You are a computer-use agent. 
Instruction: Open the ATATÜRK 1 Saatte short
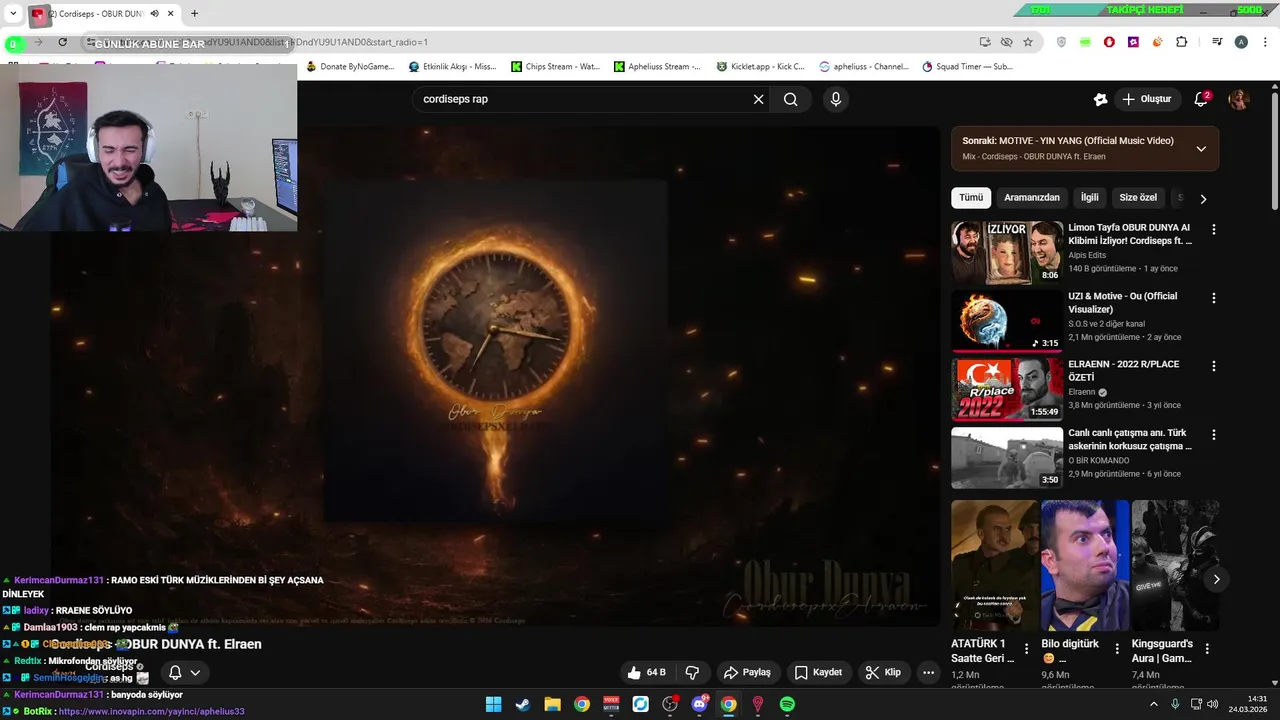[995, 565]
